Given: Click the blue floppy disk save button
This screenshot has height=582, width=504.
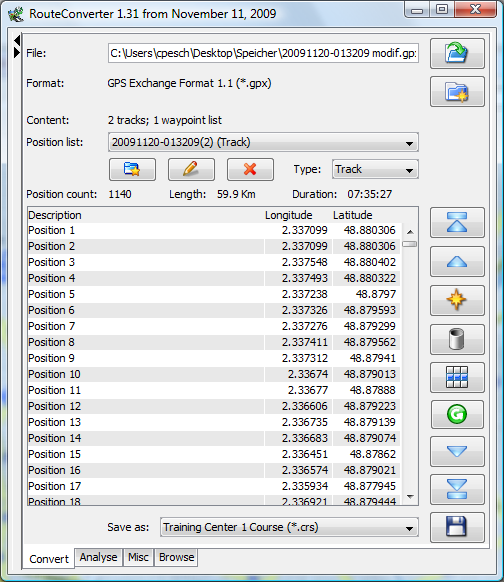Looking at the screenshot, I should tap(457, 527).
